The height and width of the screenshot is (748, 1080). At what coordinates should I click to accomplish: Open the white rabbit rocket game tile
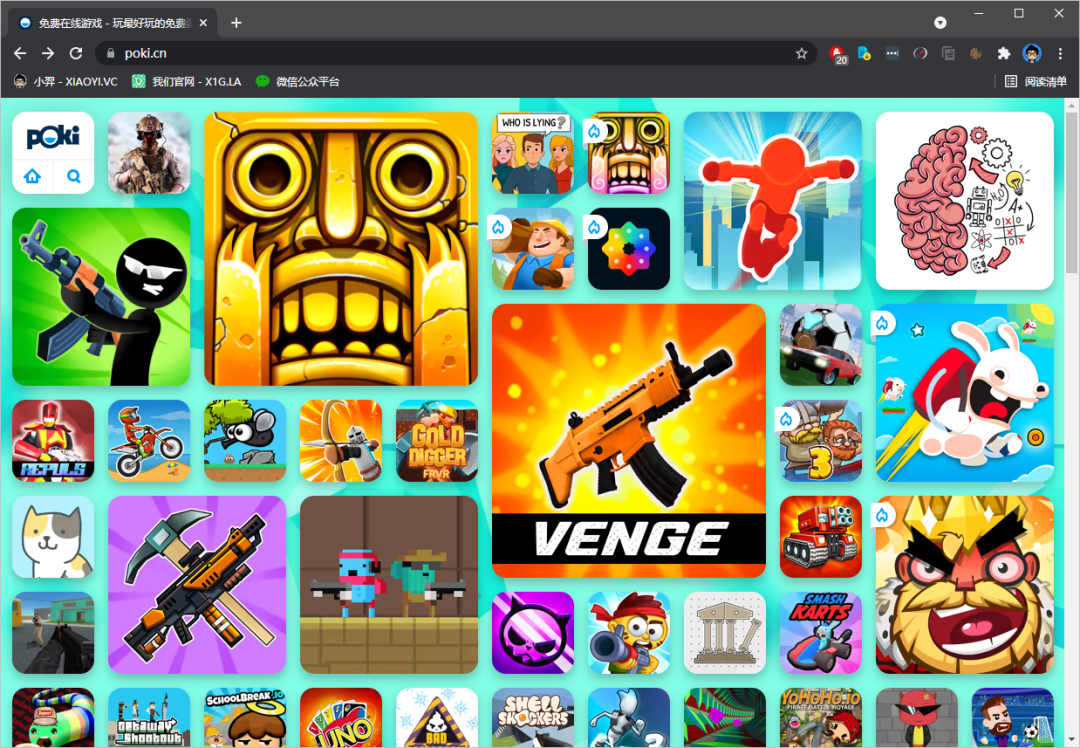coord(965,393)
